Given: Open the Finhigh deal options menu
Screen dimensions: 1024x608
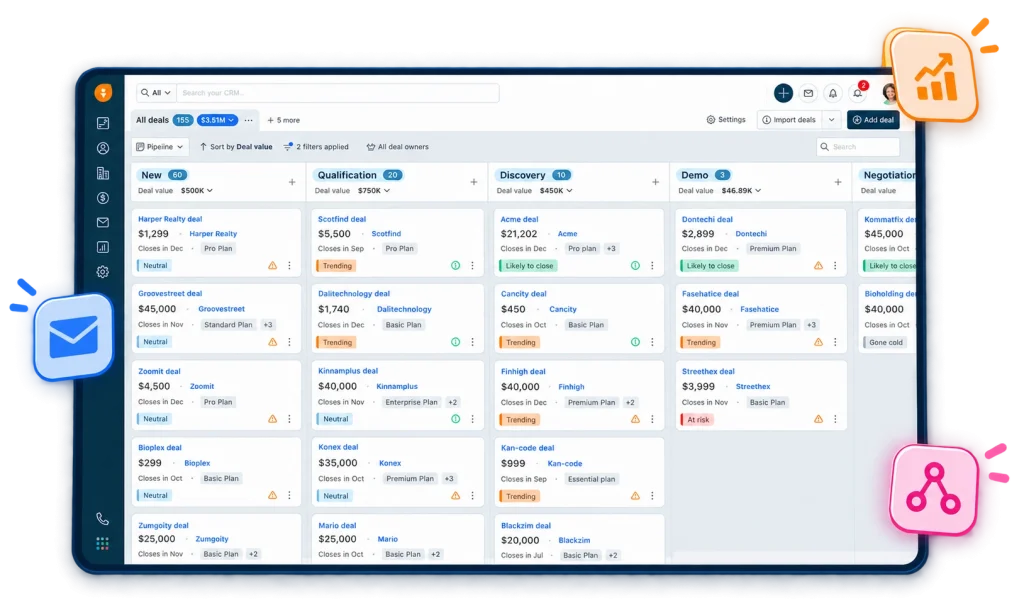Looking at the screenshot, I should (x=652, y=419).
